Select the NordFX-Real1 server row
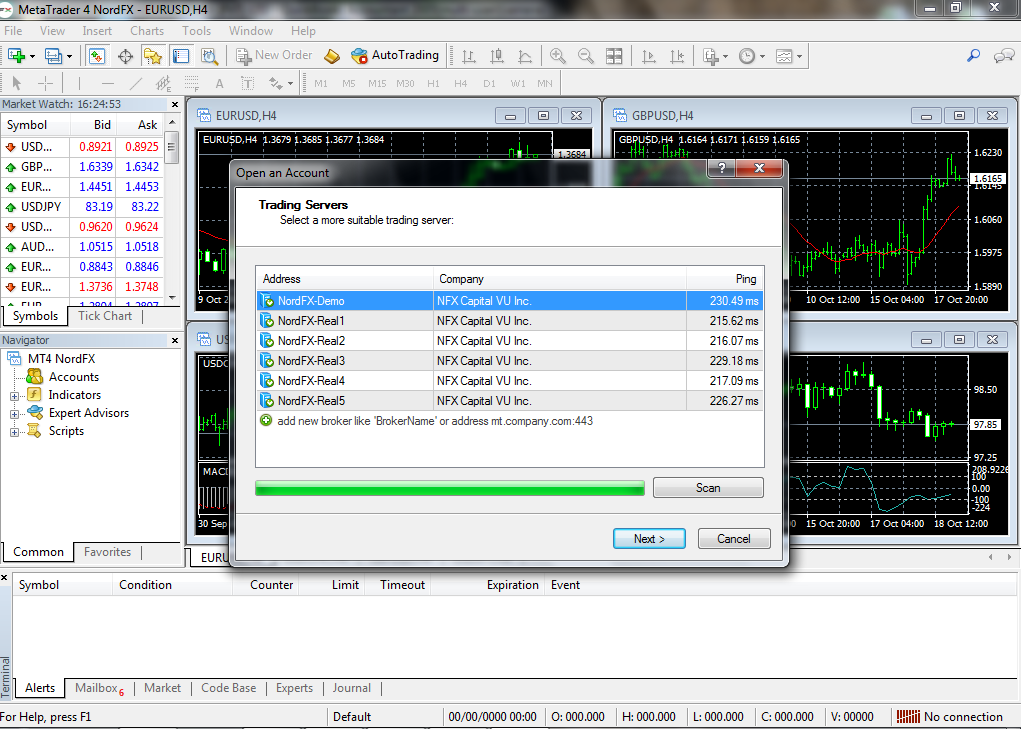Image resolution: width=1021 pixels, height=729 pixels. click(x=510, y=321)
